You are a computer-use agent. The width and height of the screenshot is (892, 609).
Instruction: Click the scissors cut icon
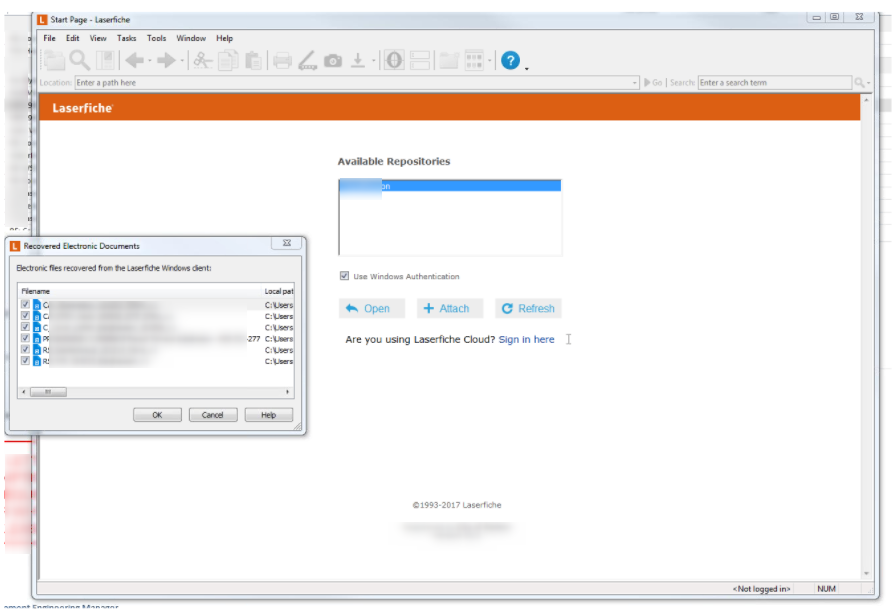(x=203, y=60)
